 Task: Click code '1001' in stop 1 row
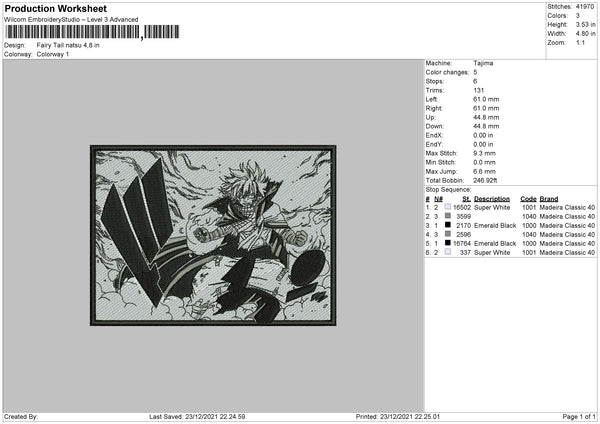coord(529,207)
